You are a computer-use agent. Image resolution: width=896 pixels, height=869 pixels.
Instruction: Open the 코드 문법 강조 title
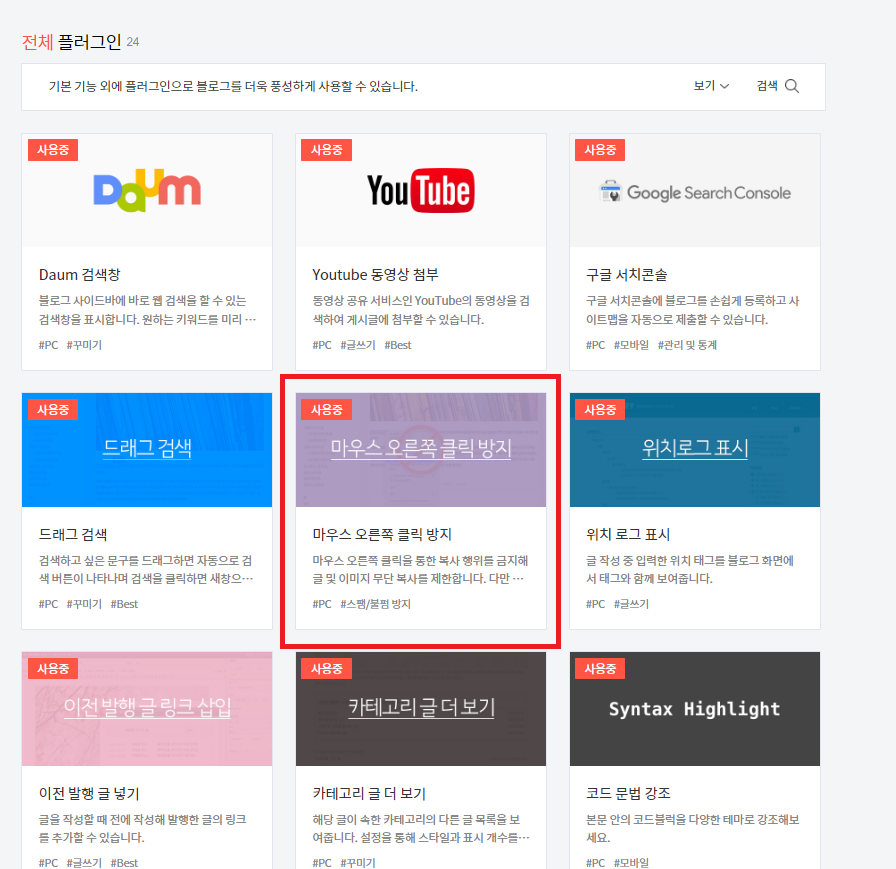coord(628,793)
